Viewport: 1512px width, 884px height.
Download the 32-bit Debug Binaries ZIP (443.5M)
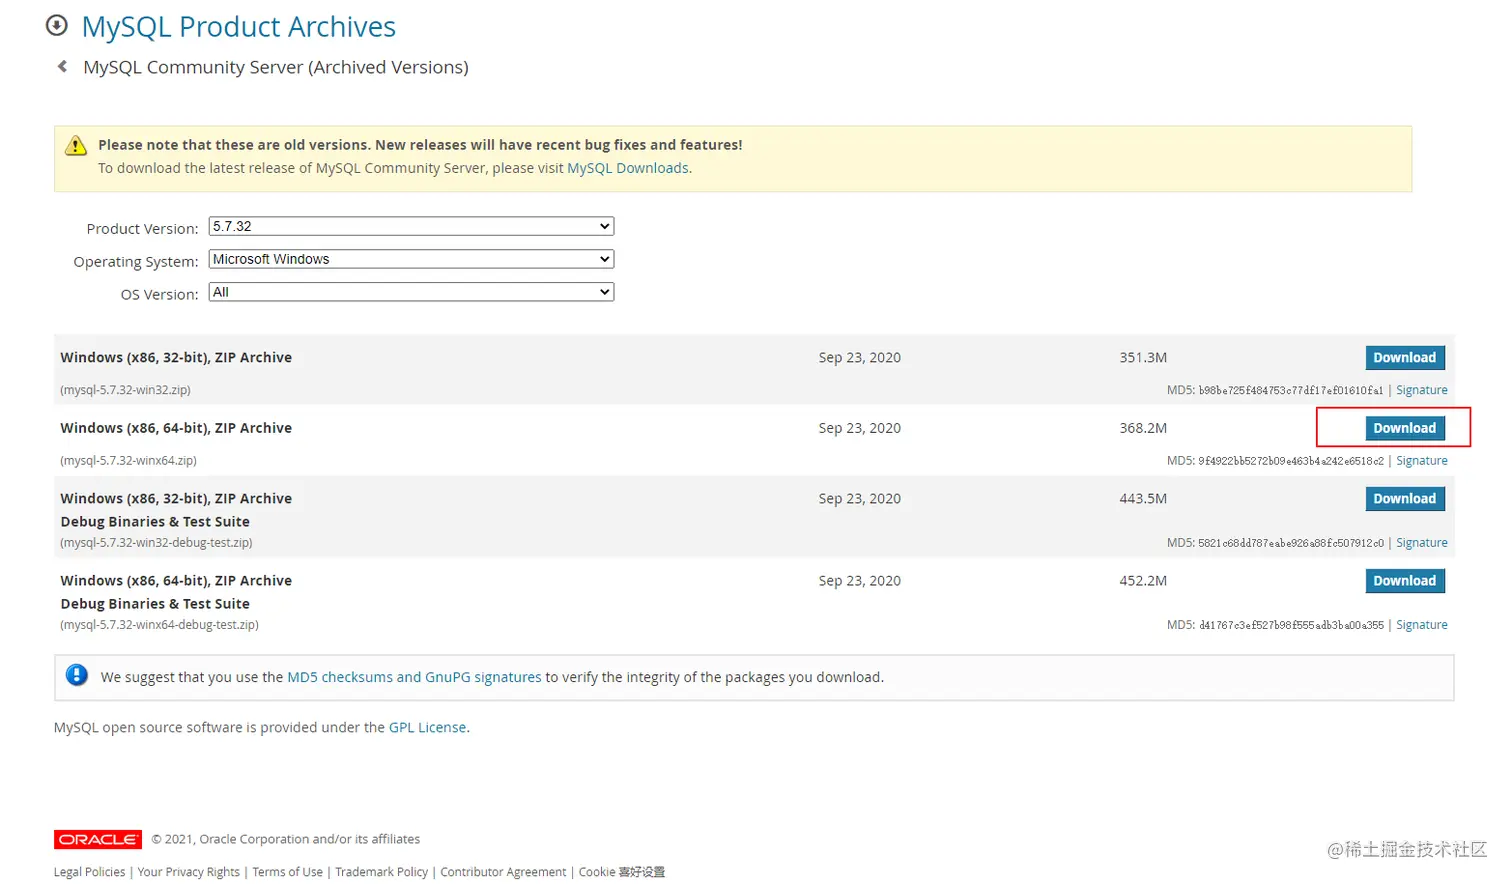(1405, 498)
